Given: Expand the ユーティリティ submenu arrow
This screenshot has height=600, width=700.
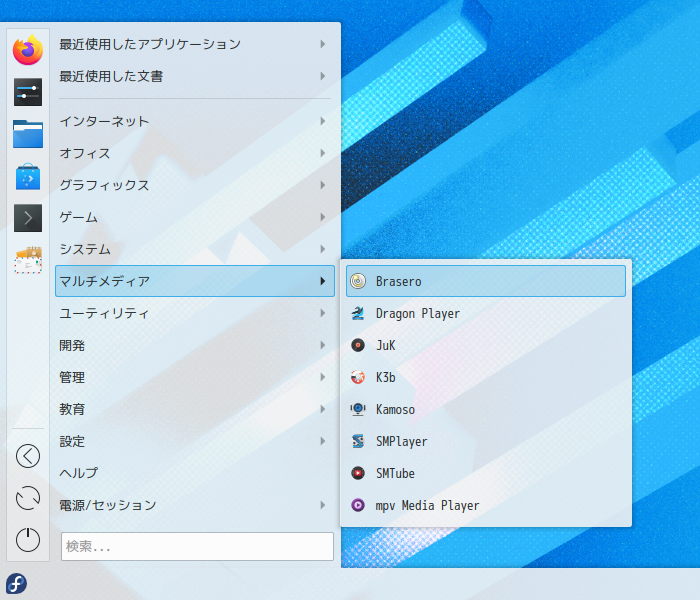Looking at the screenshot, I should coord(323,313).
